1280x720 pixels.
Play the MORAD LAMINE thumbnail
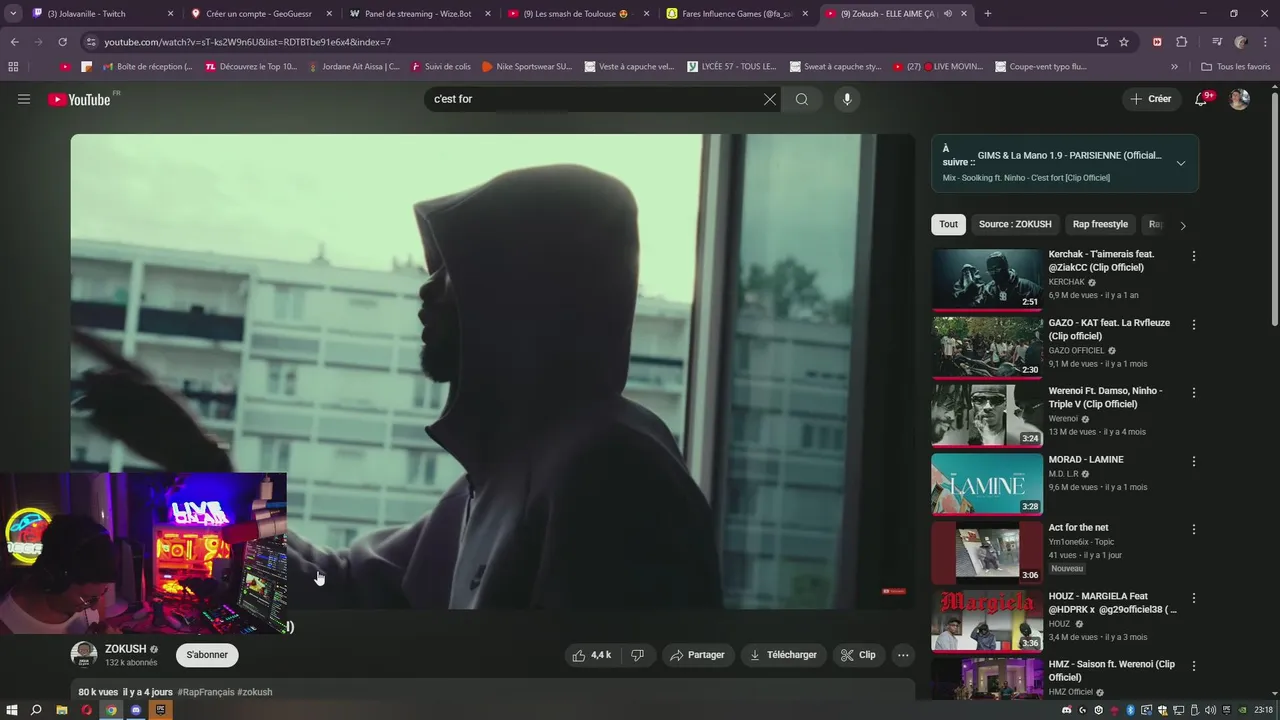pyautogui.click(x=987, y=484)
